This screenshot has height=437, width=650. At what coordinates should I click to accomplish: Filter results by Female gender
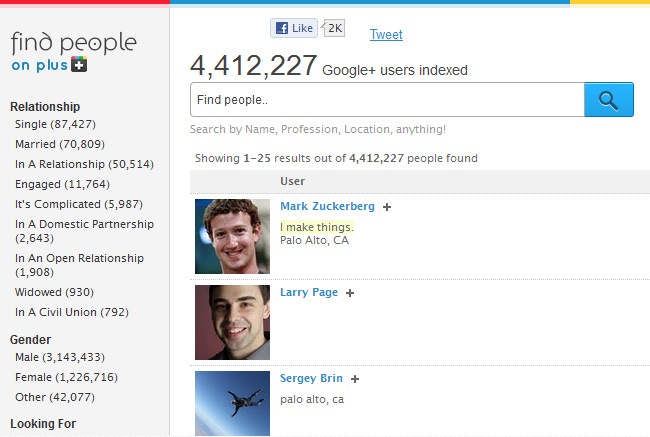tap(66, 377)
